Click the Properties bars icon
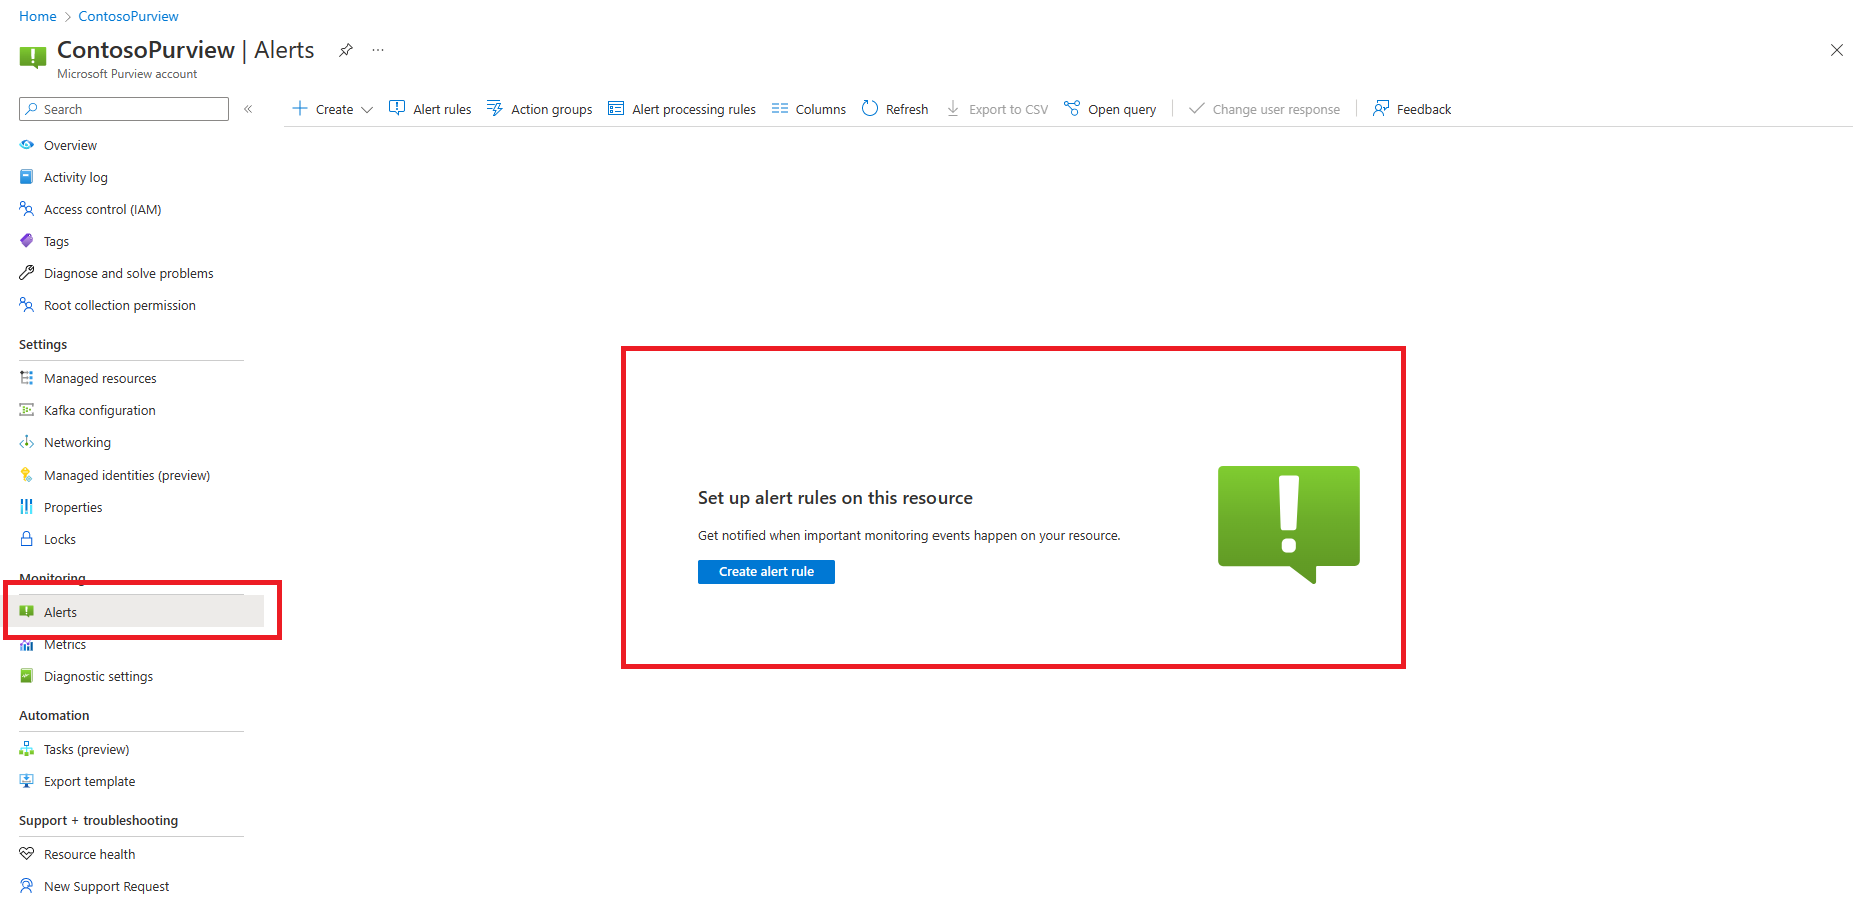Image resolution: width=1866 pixels, height=920 pixels. [x=27, y=507]
